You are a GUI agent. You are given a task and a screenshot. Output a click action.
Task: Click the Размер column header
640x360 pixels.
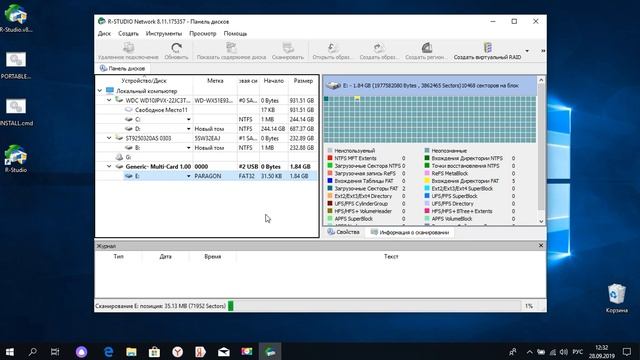coord(303,81)
